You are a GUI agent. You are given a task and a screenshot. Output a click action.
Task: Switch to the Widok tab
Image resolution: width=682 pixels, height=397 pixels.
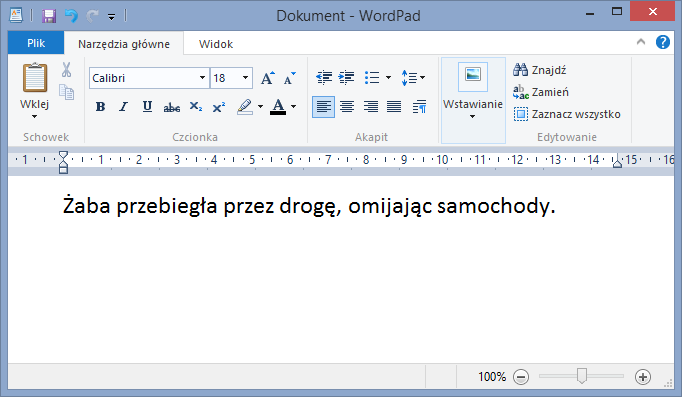pos(216,44)
